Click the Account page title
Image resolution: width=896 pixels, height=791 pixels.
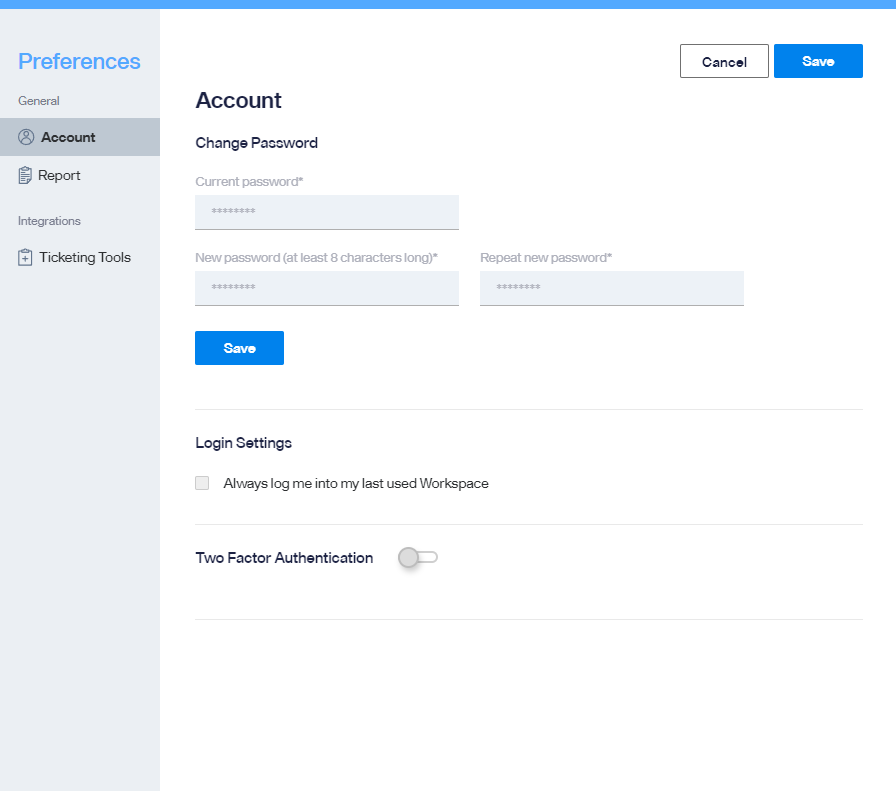pyautogui.click(x=238, y=101)
